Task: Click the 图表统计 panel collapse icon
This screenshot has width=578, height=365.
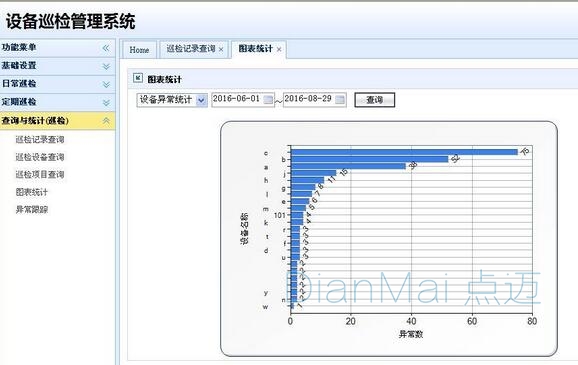Action: (138, 78)
